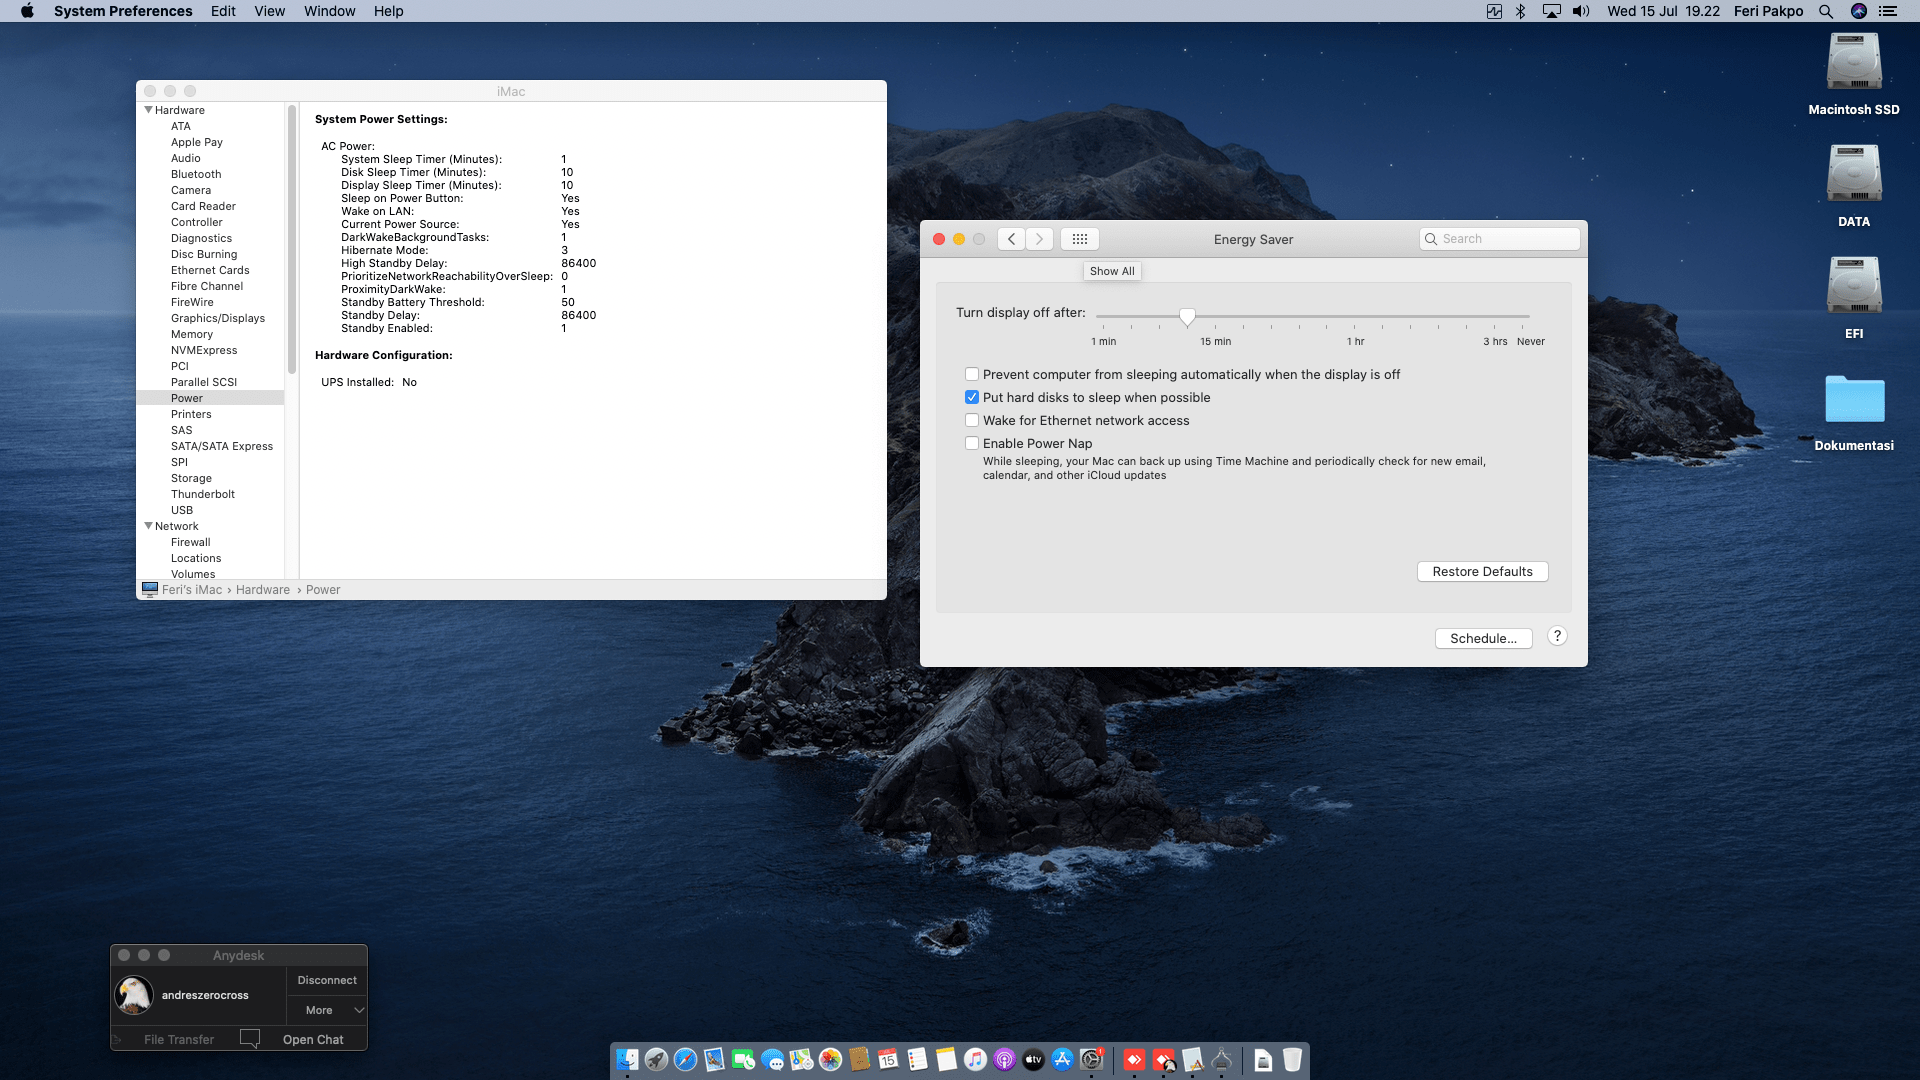This screenshot has height=1080, width=1920.
Task: Click the display off timer slider handle
Action: tap(1187, 316)
